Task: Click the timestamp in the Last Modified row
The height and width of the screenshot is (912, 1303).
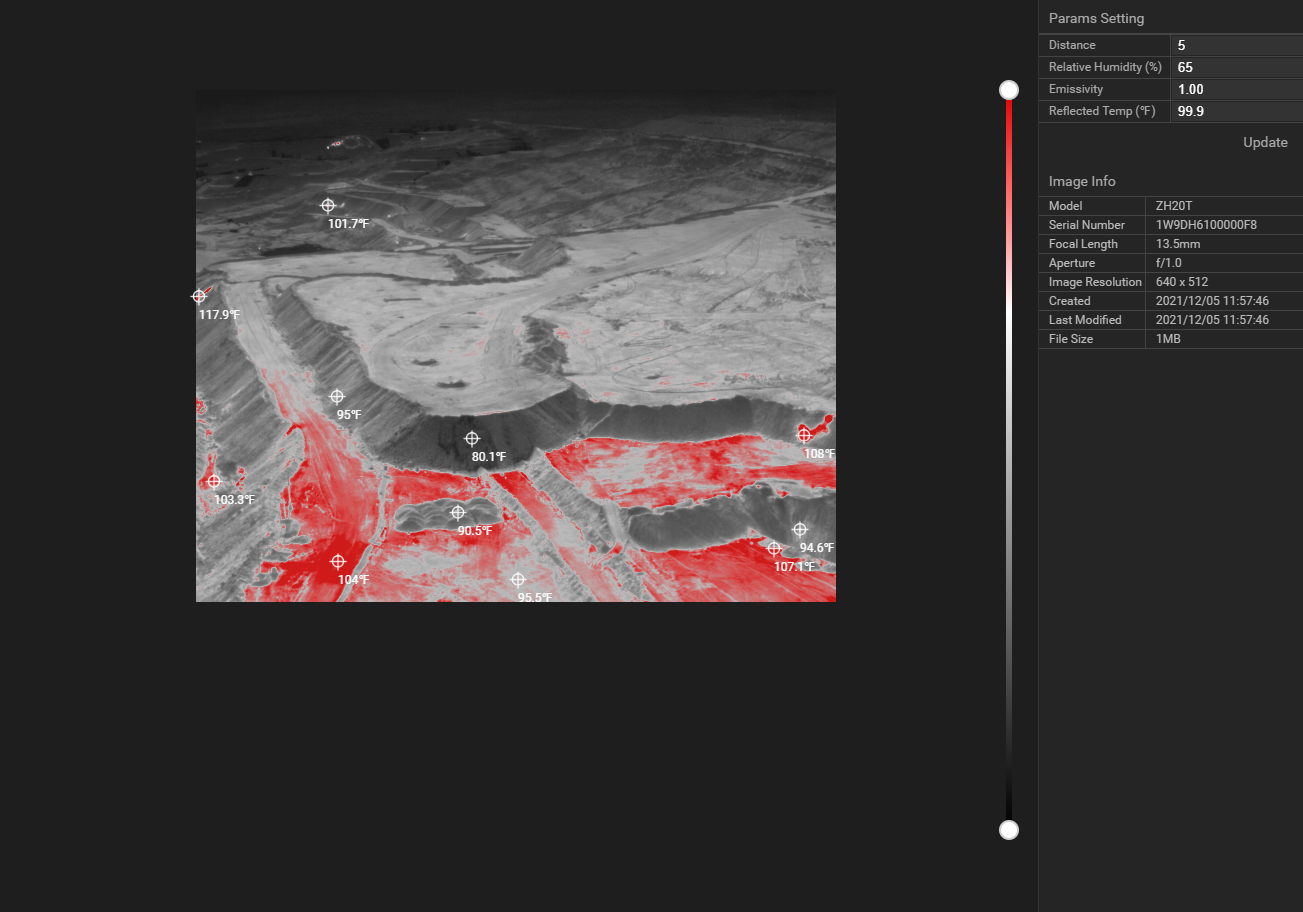Action: pyautogui.click(x=1212, y=320)
